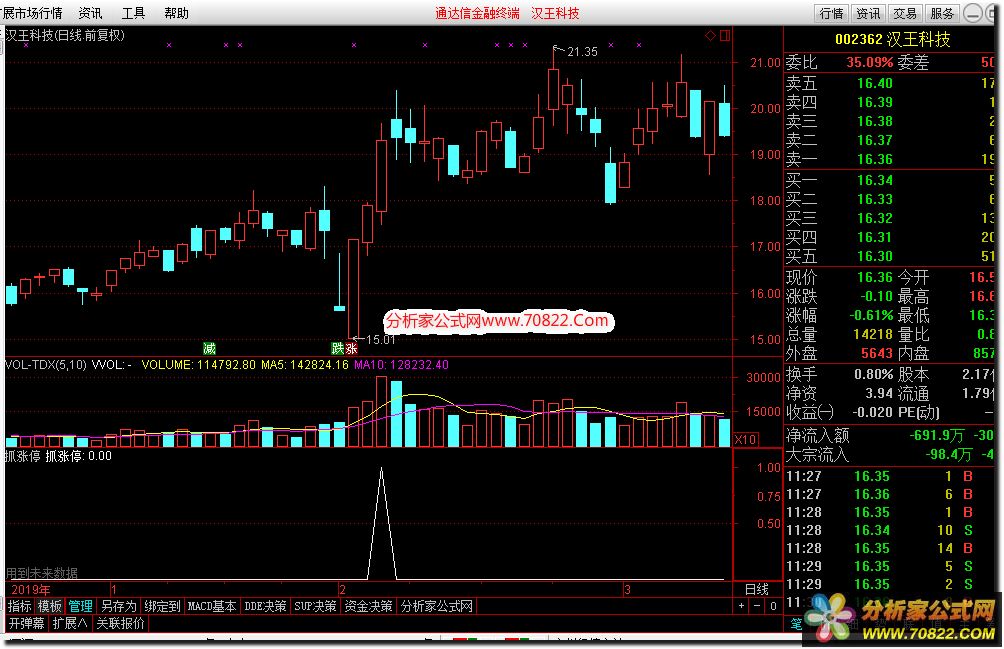This screenshot has height=649, width=1004.
Task: Click the 交易 button at top right
Action: (905, 13)
